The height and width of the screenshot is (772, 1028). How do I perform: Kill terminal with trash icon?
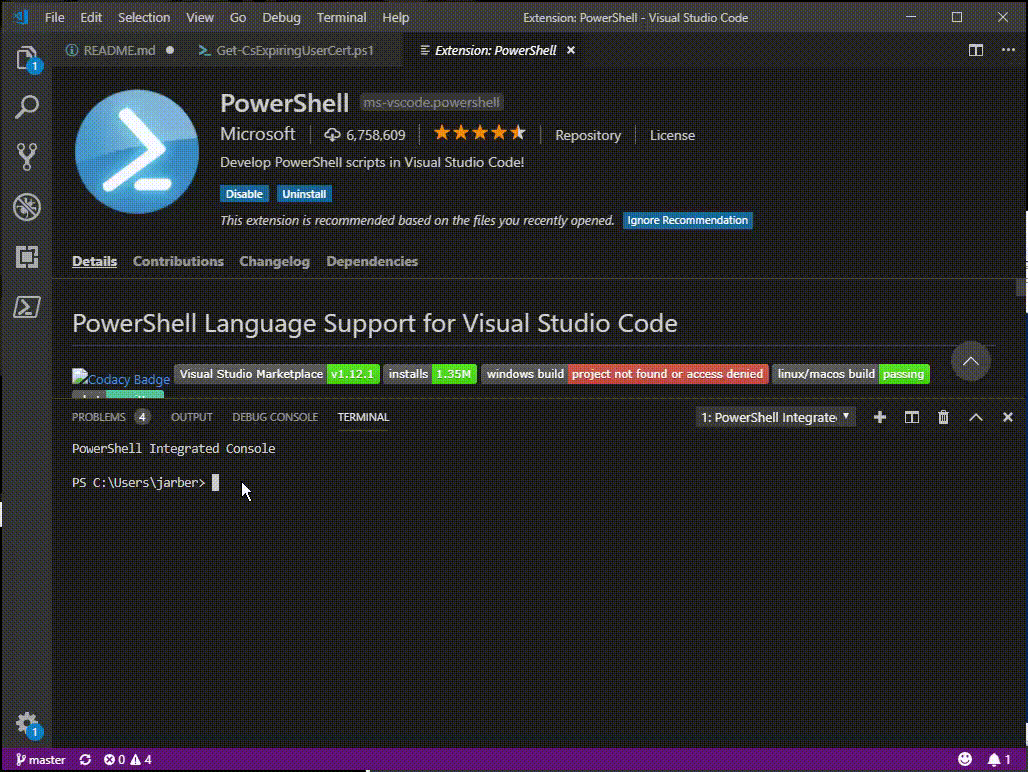tap(943, 417)
